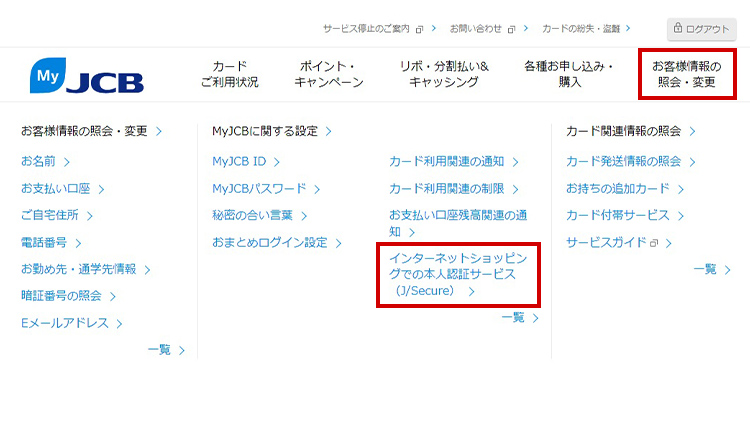Open お勤め先・通学先情報 link
This screenshot has height=437, width=750.
click(x=78, y=269)
